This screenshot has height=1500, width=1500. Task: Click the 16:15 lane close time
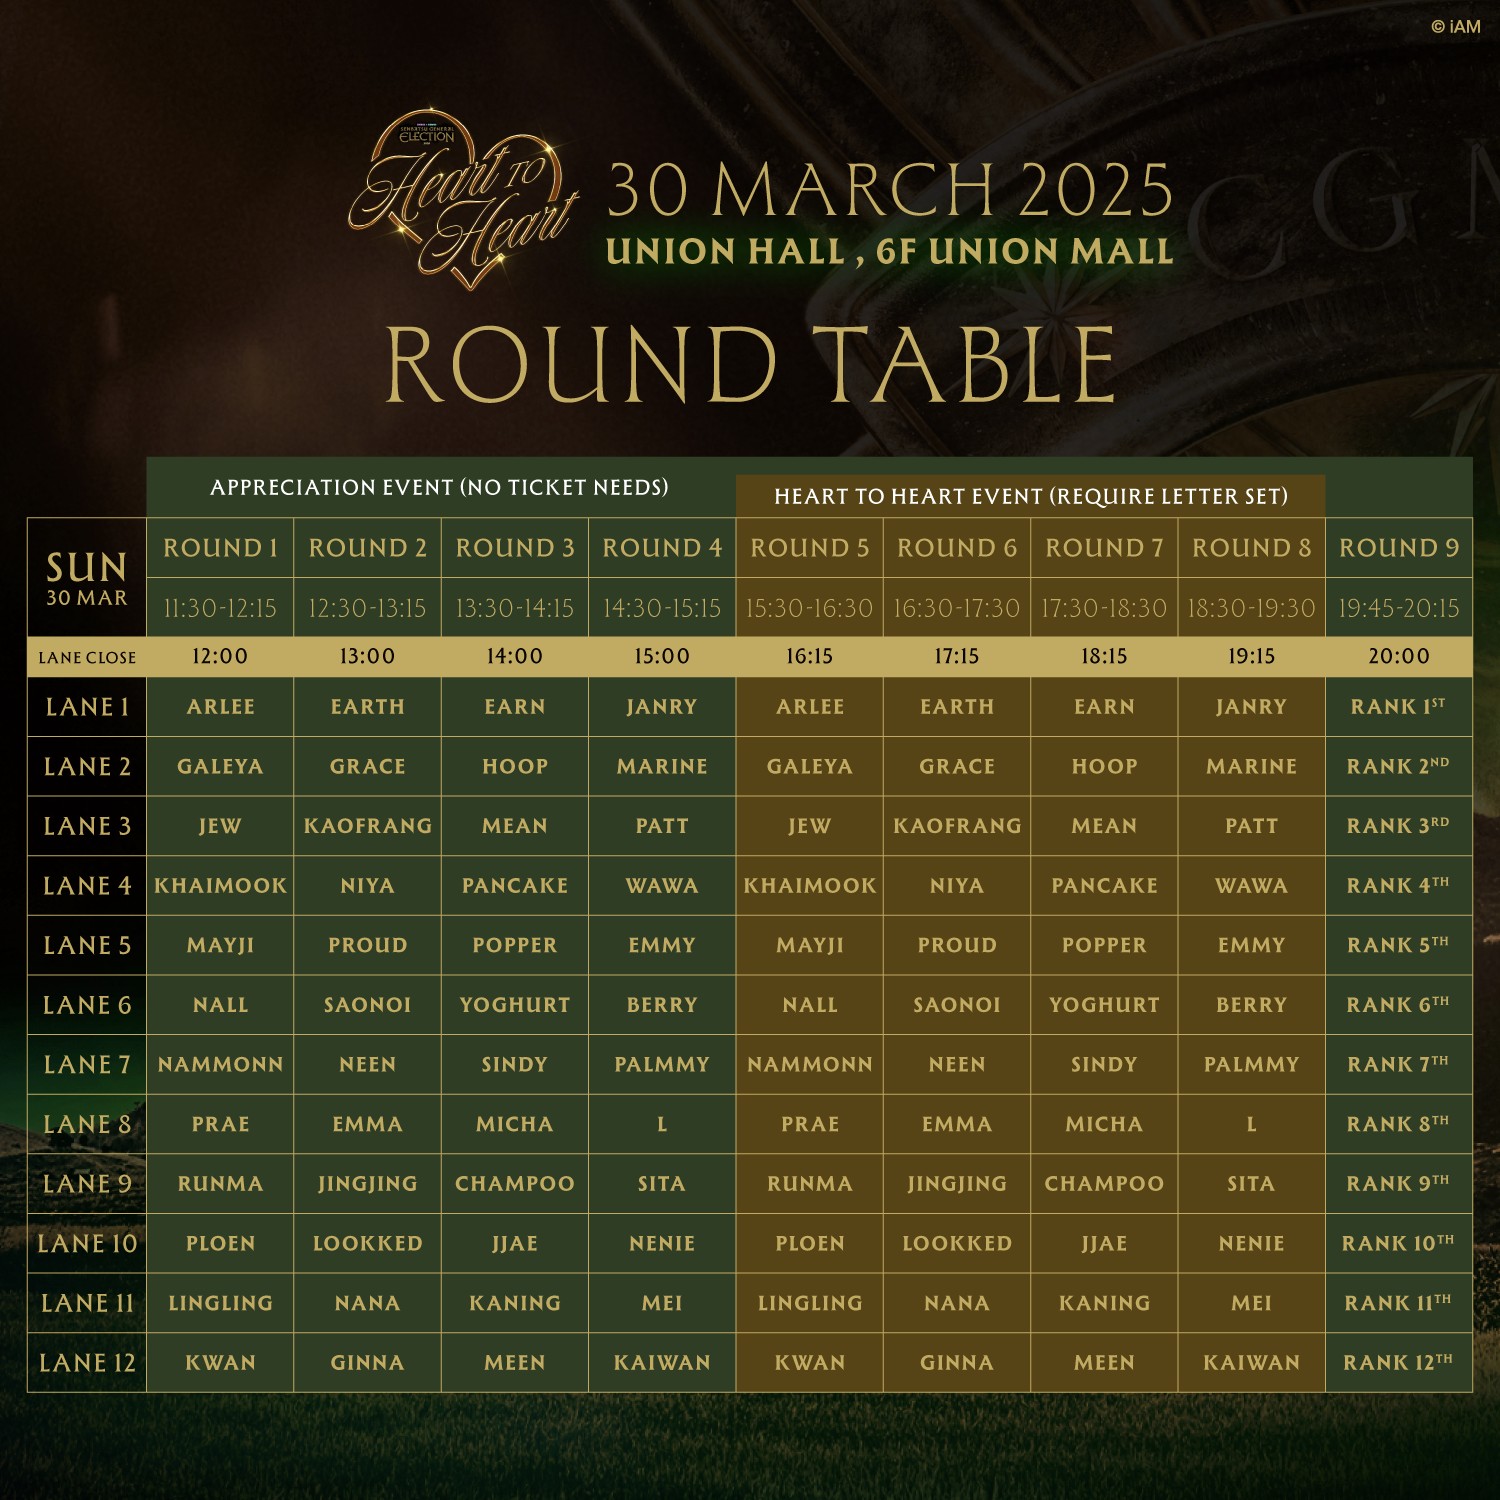[809, 657]
